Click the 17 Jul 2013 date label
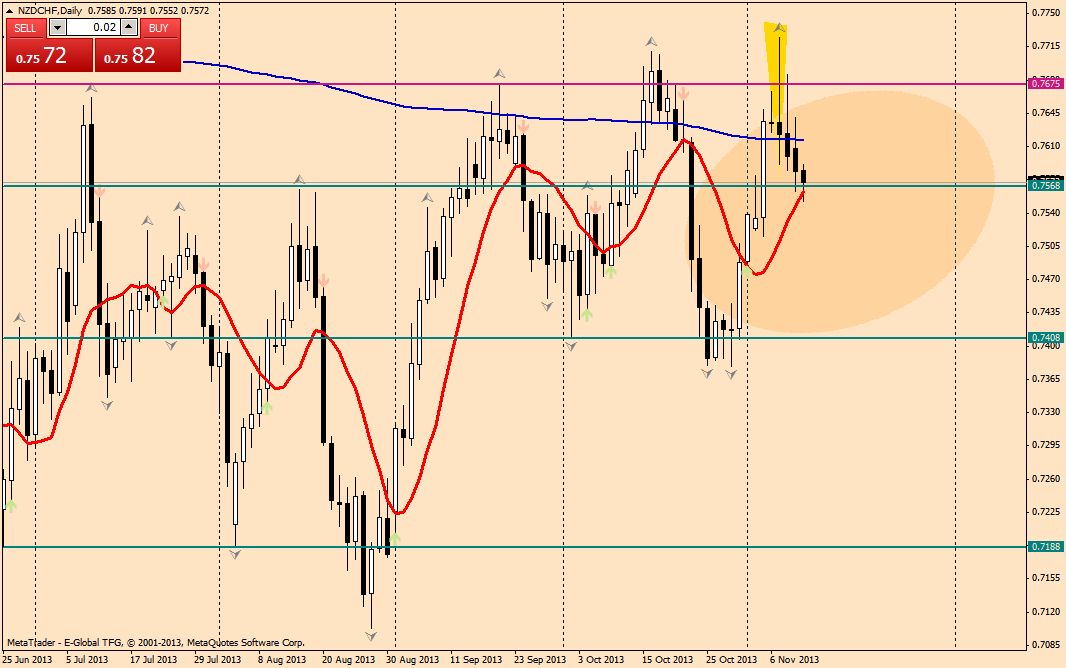1066x668 pixels. (153, 659)
